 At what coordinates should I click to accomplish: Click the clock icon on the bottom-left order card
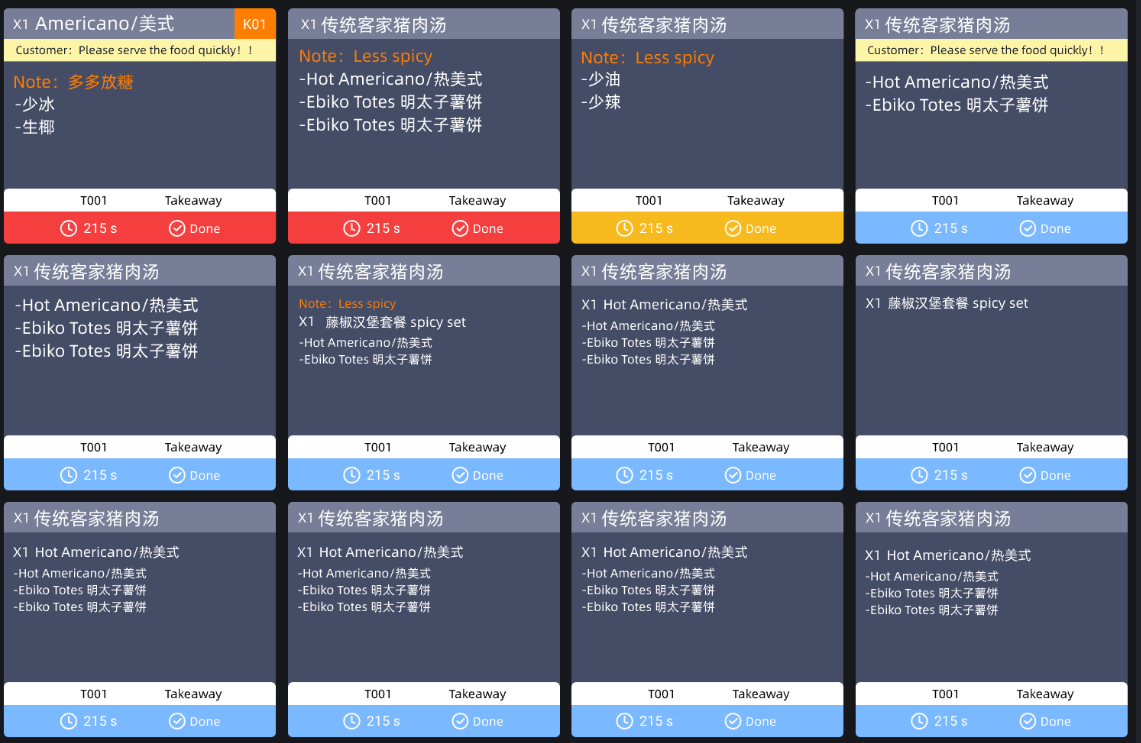click(68, 721)
